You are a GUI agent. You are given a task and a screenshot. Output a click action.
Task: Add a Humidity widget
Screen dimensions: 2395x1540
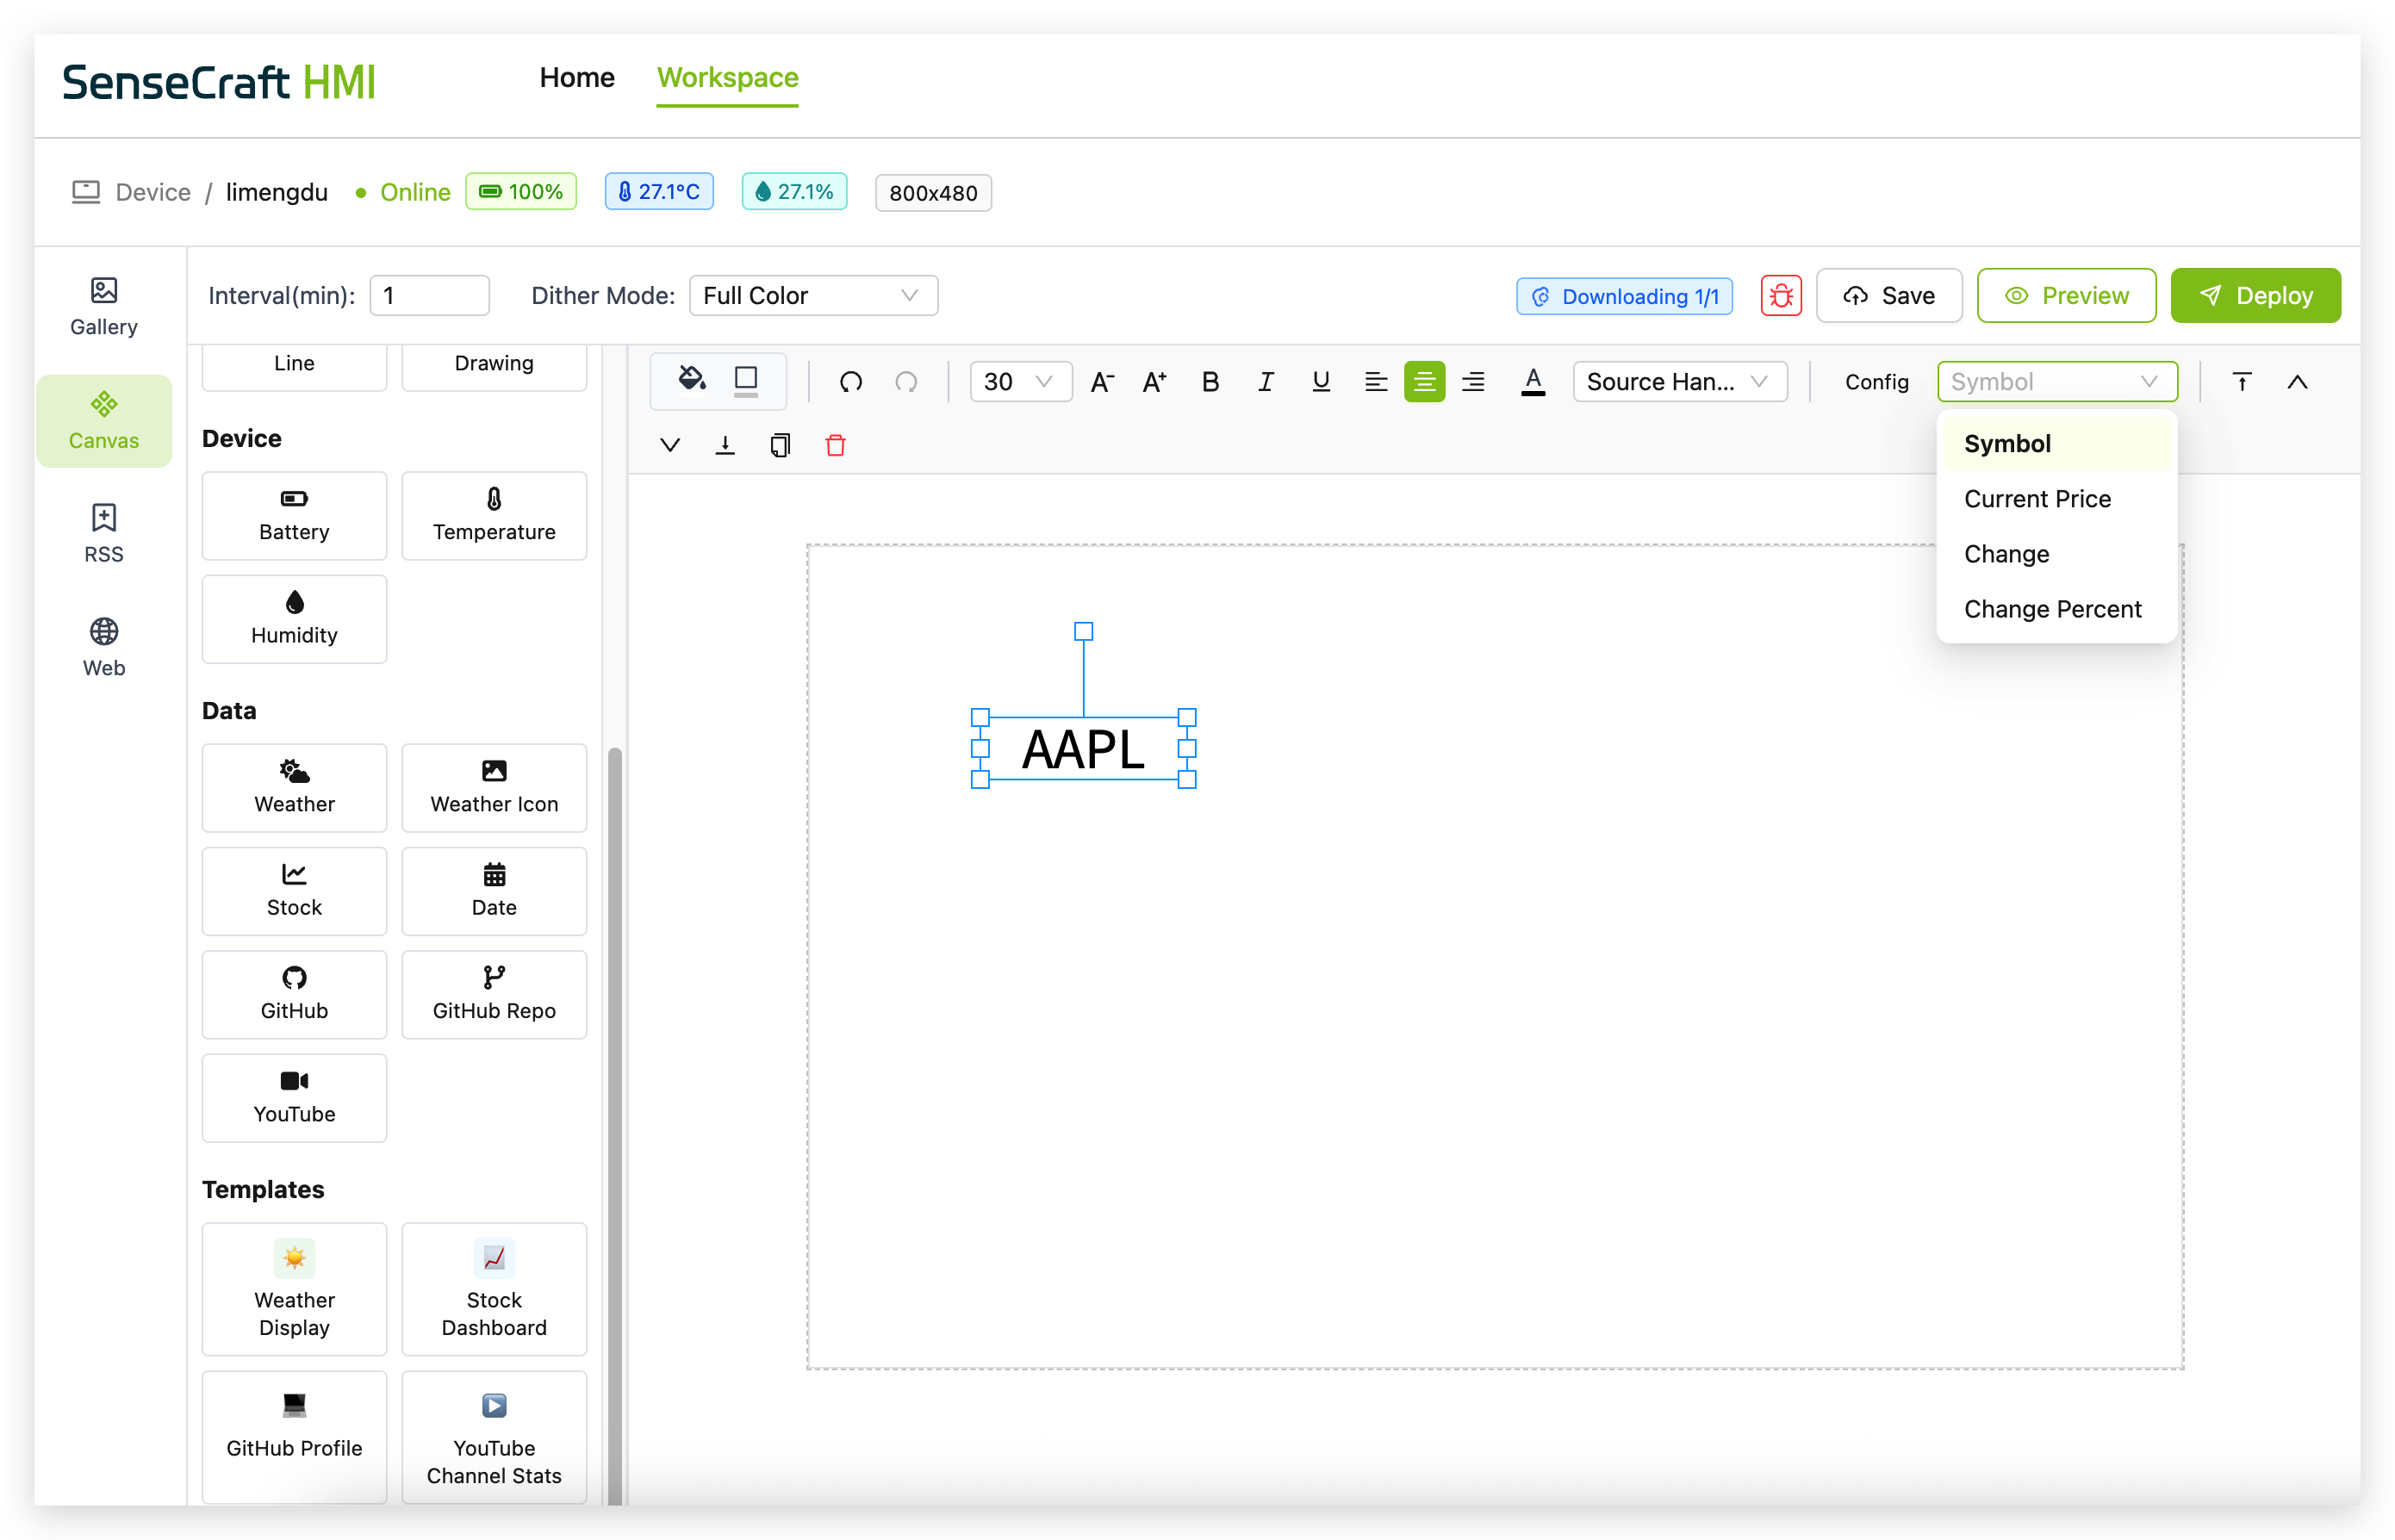(294, 619)
